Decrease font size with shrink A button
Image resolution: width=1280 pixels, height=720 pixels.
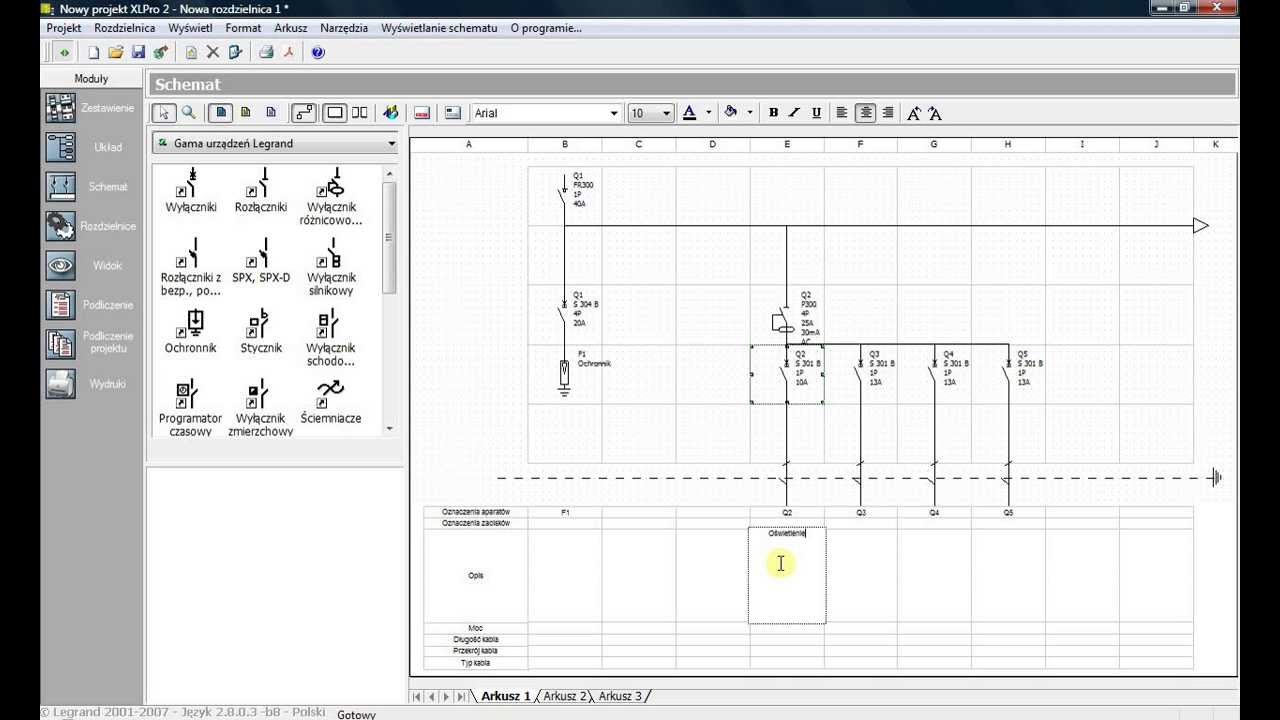pos(935,113)
